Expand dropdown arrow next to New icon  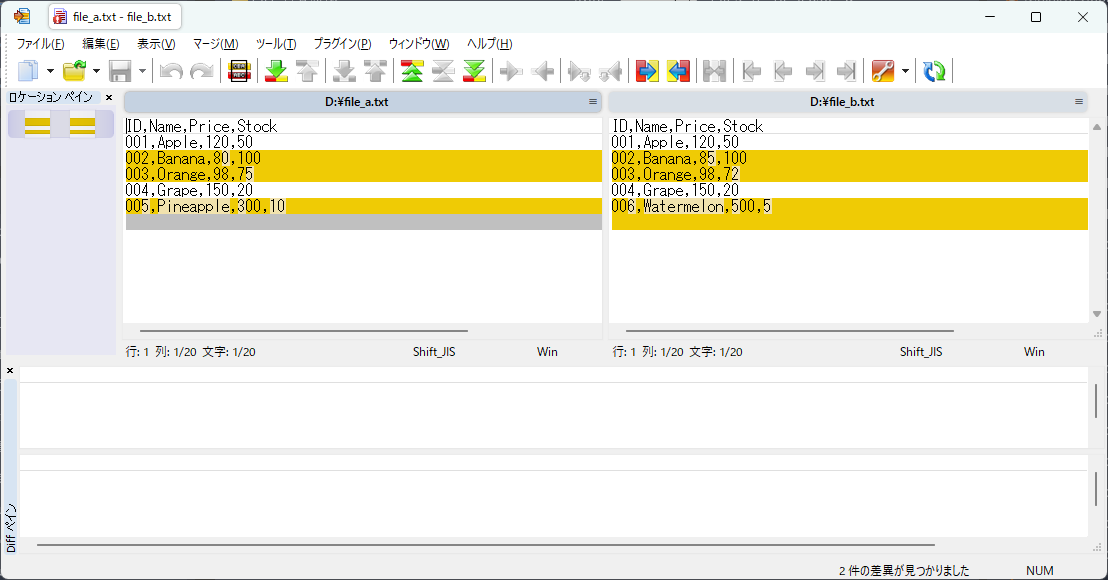[50, 71]
